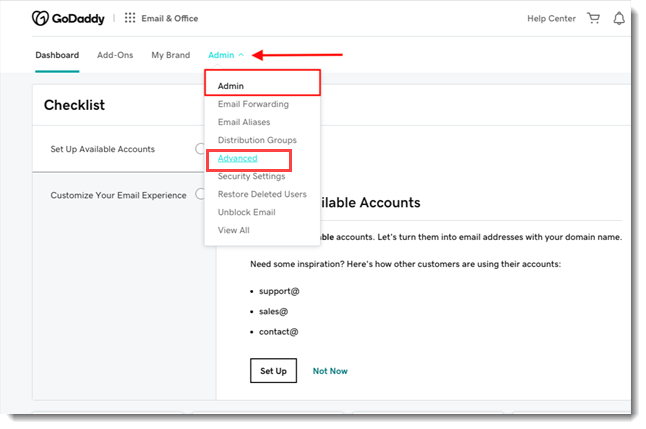Screen dimensions: 646x429
Task: Collapse the Admin dropdown chevron
Action: [x=241, y=55]
